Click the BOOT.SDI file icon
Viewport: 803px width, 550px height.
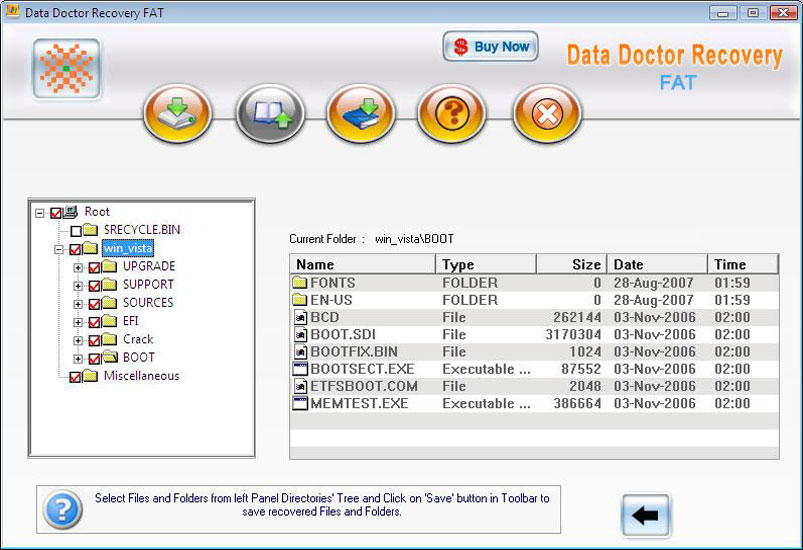click(301, 335)
